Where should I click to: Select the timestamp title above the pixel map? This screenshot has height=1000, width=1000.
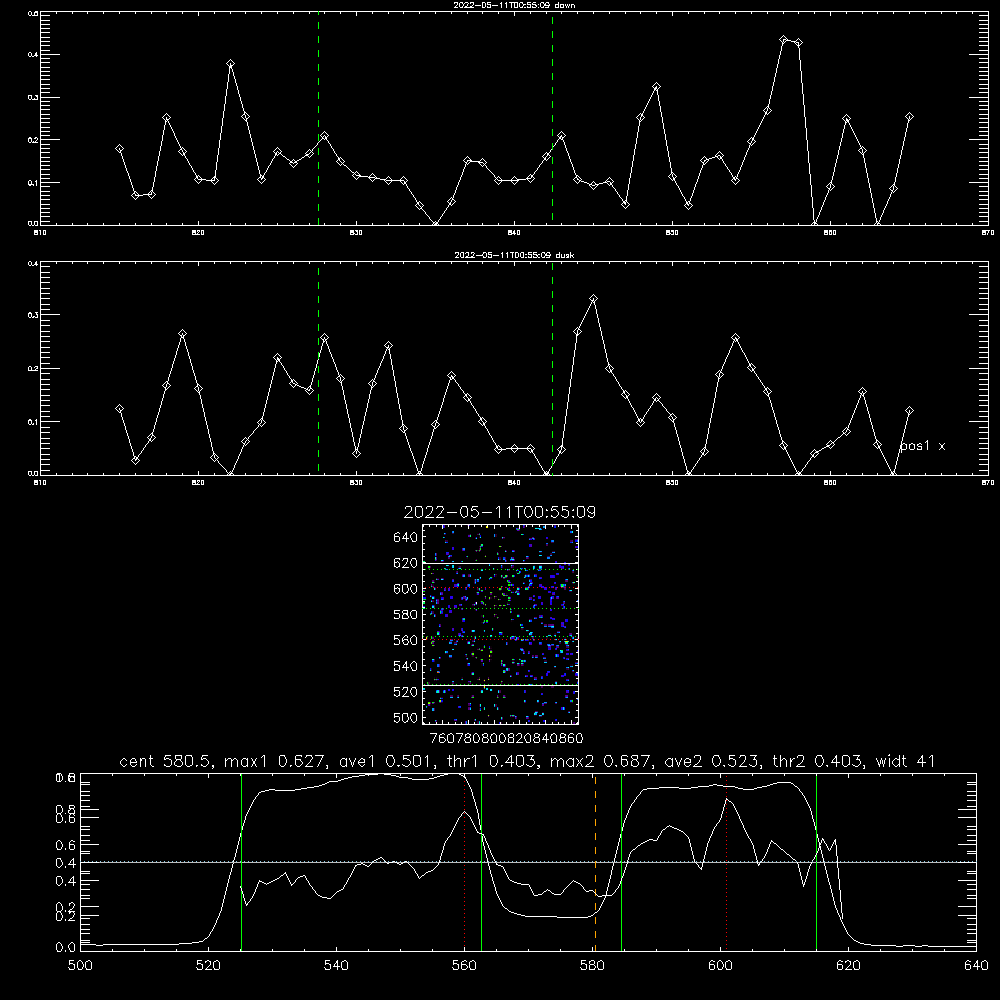[x=500, y=512]
